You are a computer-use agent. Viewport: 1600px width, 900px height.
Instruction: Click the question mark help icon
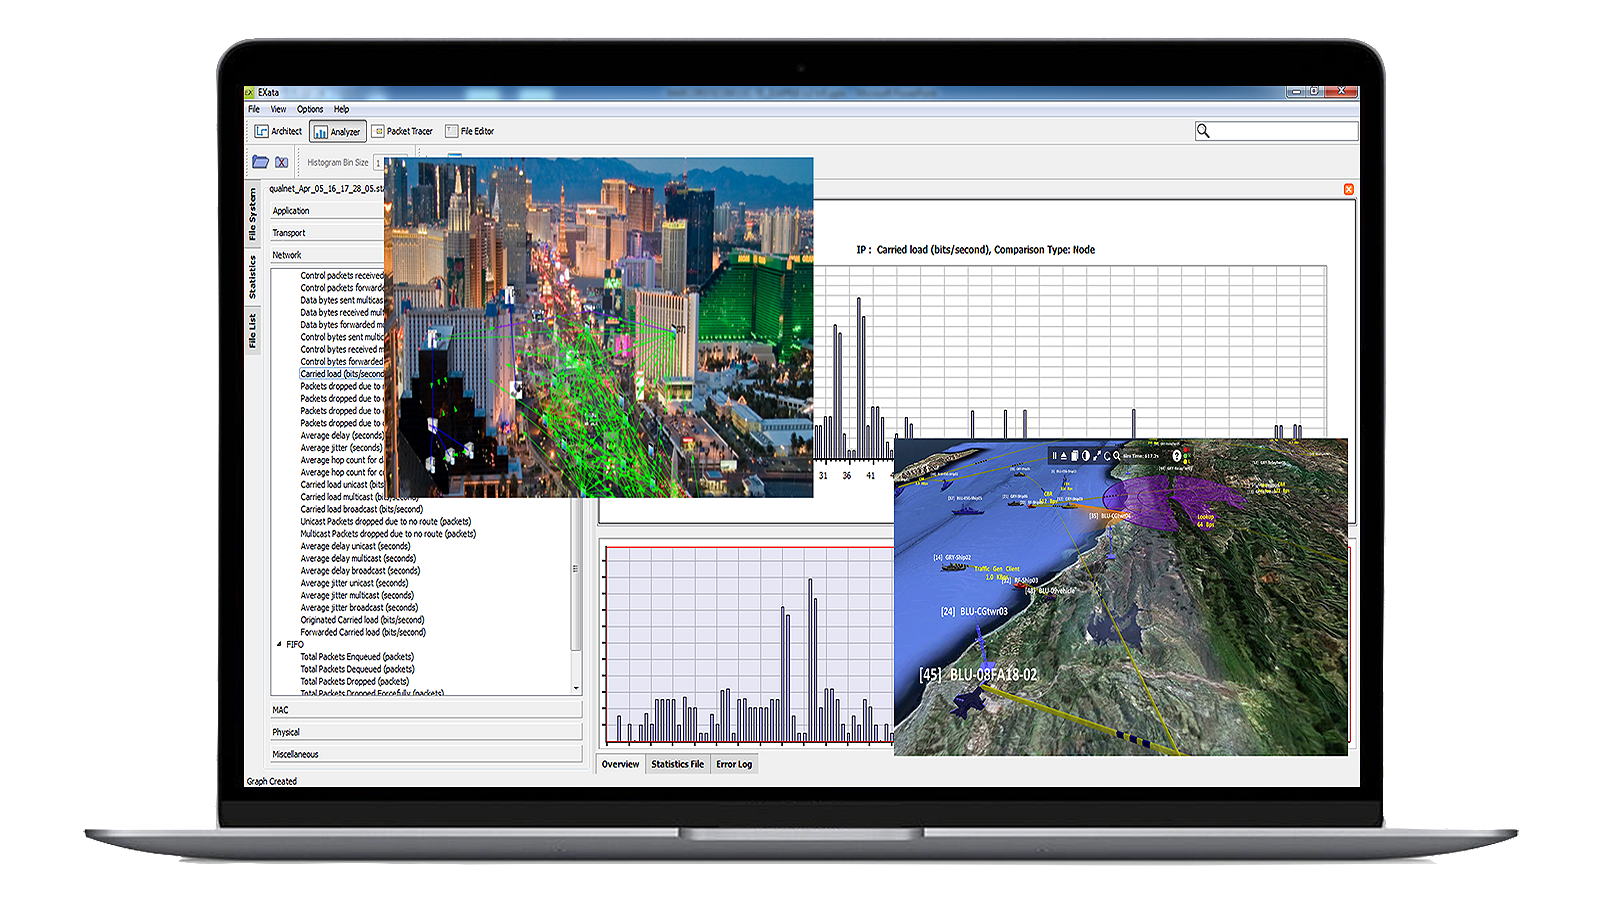tap(1177, 456)
